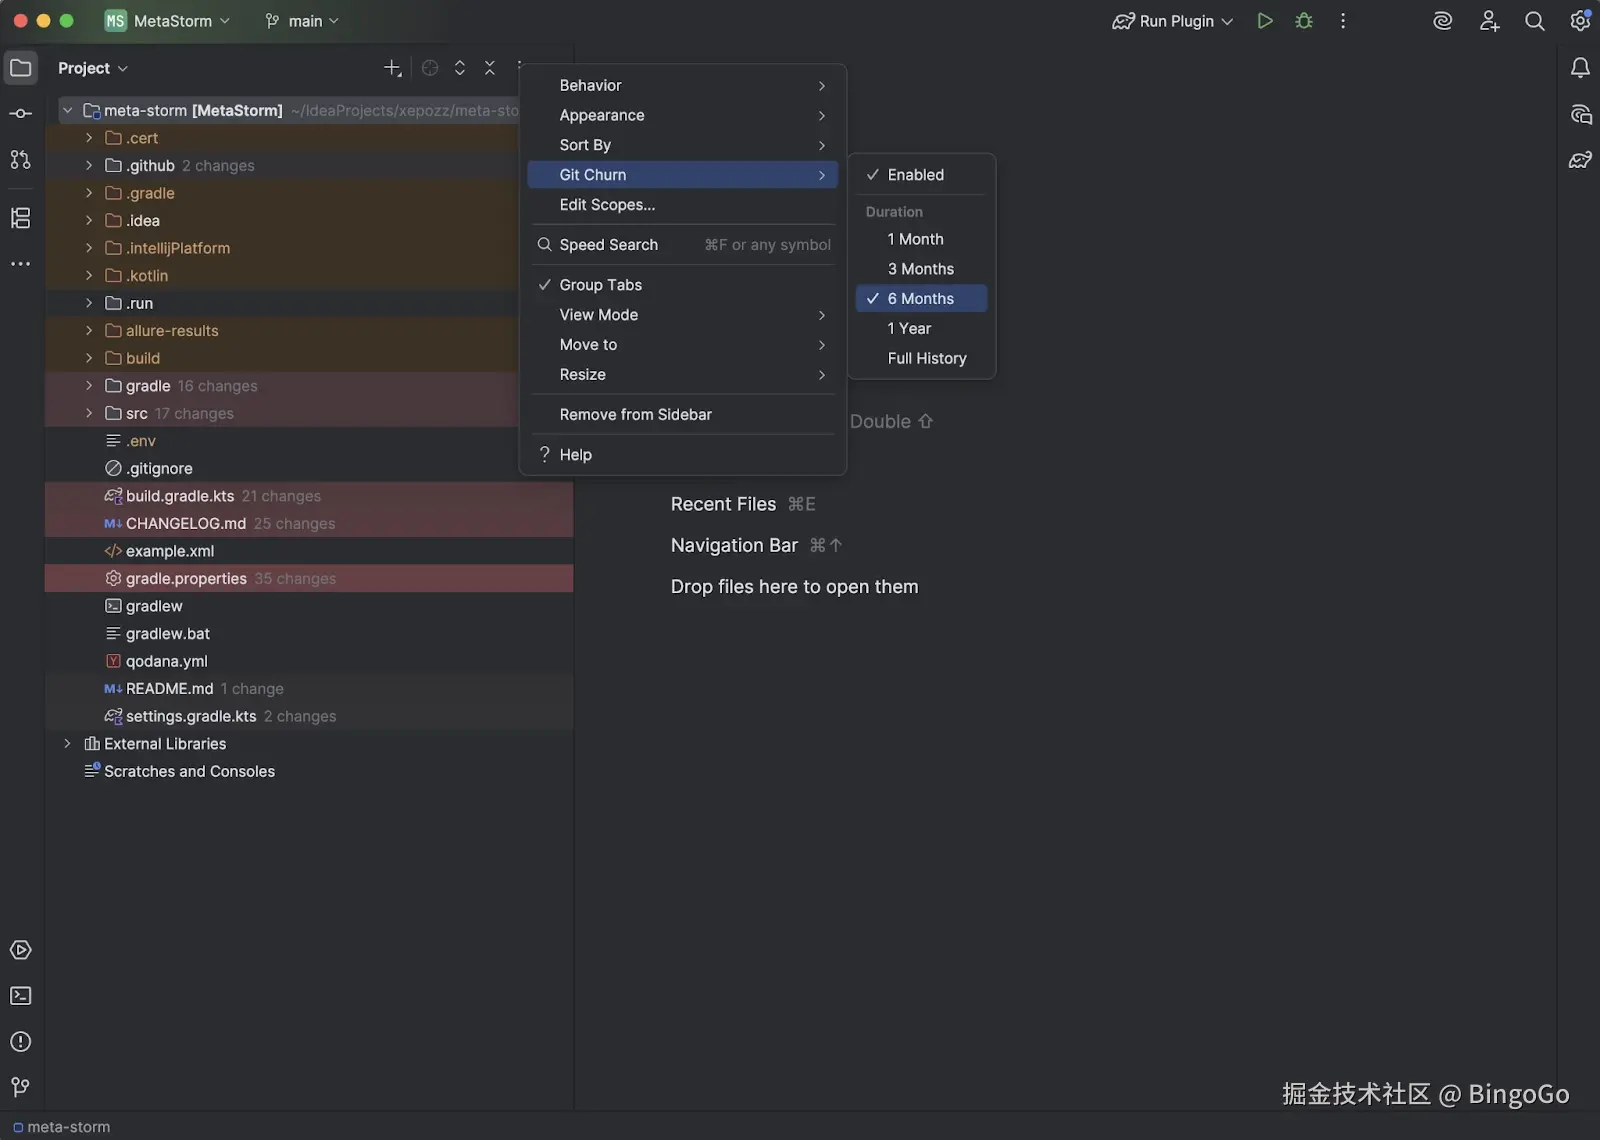This screenshot has height=1140, width=1600.
Task: Uncheck Group Tabs in the menu
Action: (x=601, y=284)
